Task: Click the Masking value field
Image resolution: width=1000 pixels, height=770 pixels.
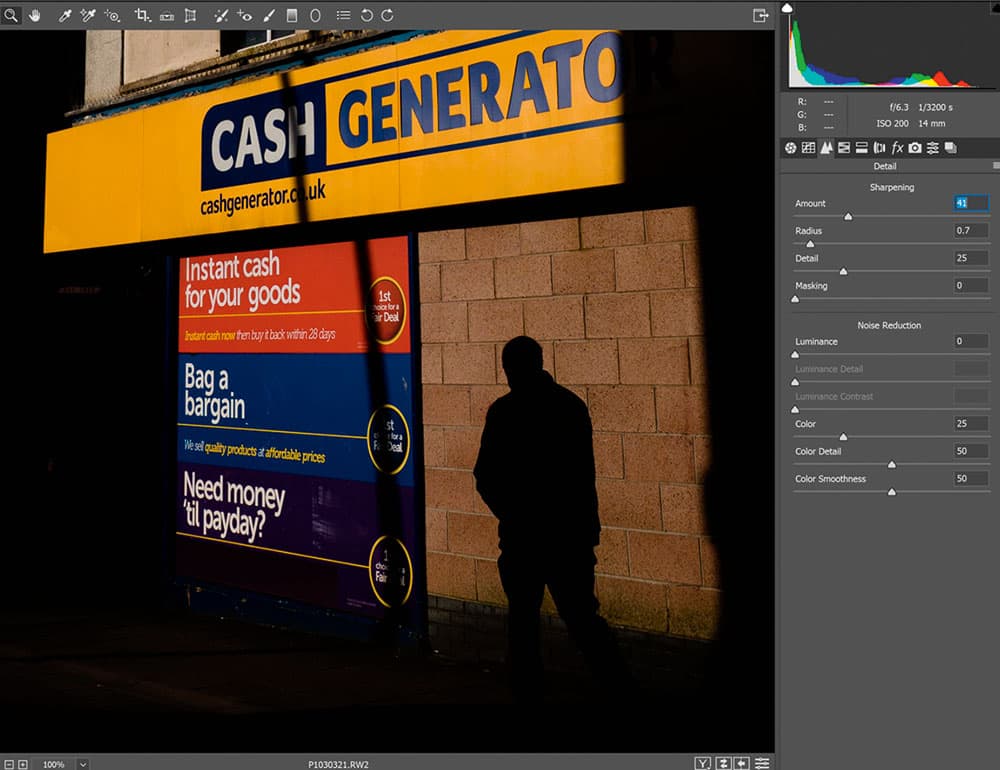Action: point(971,285)
